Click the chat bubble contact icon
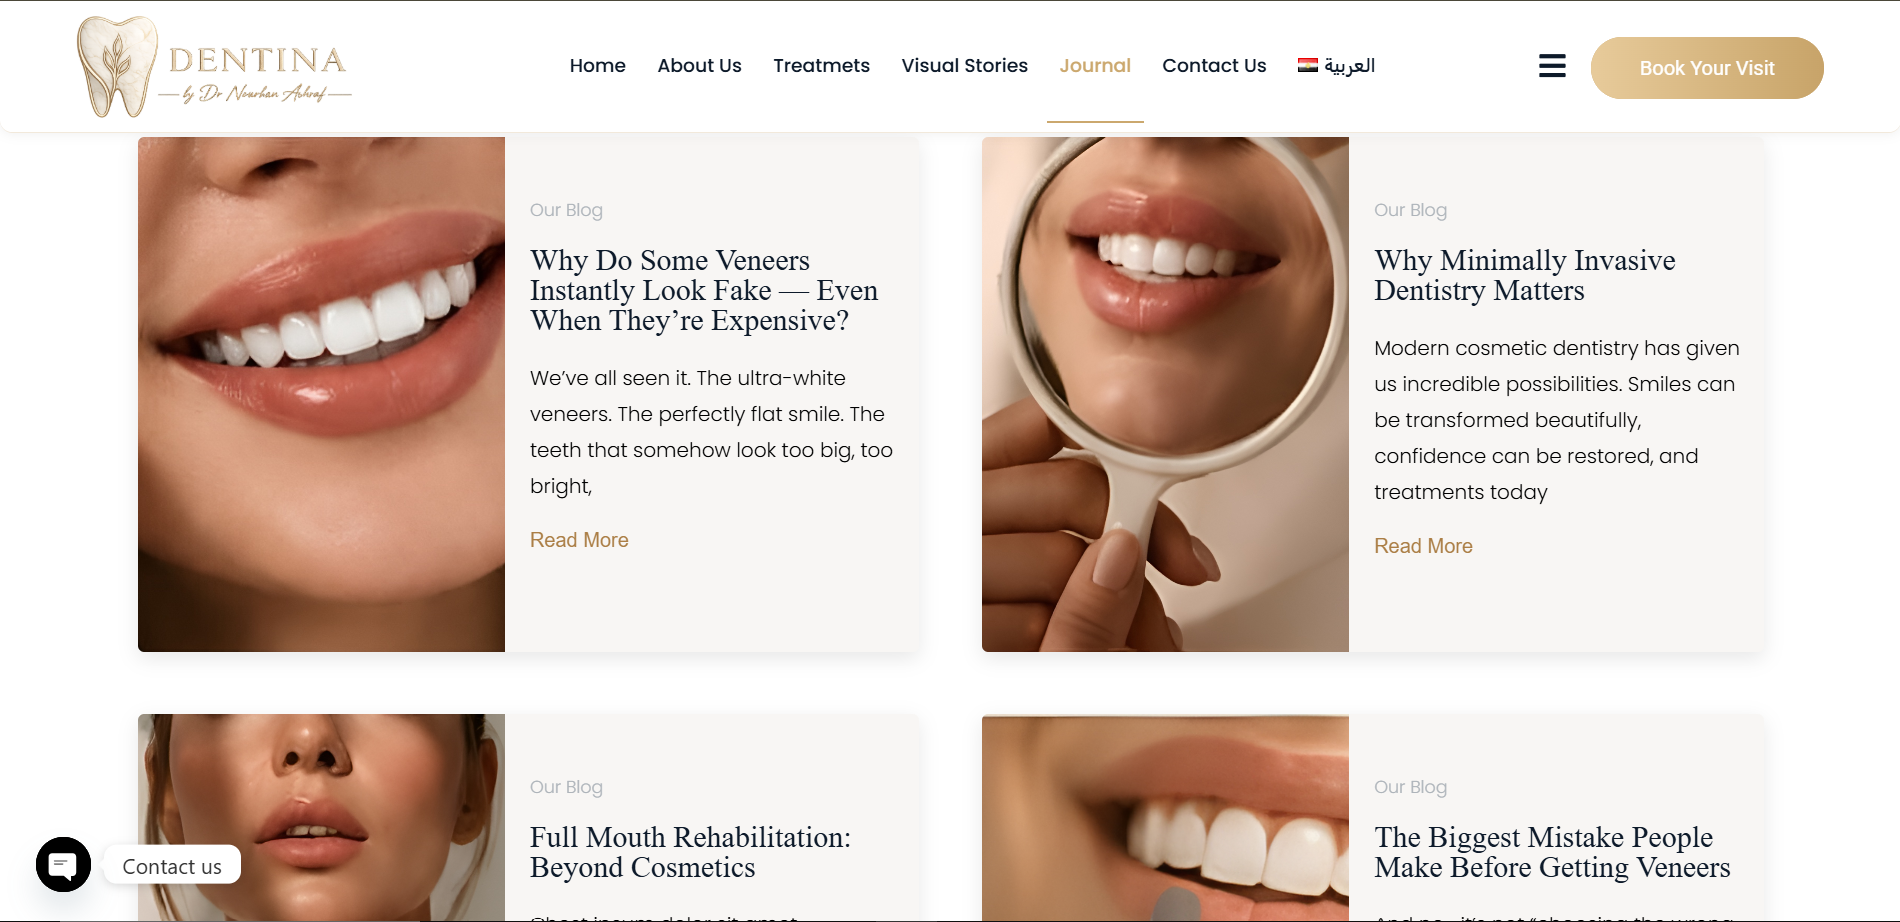 tap(63, 865)
